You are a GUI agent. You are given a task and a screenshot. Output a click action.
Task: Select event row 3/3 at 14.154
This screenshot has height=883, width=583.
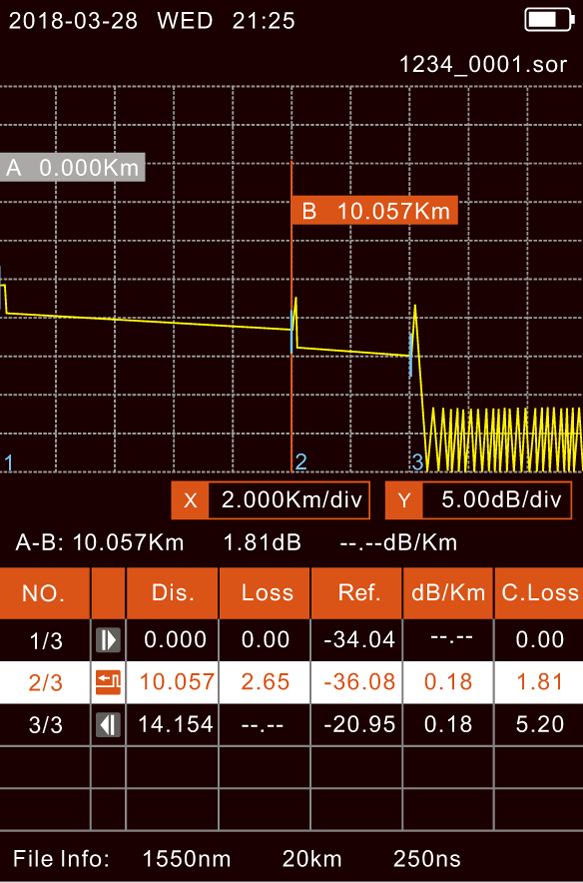click(x=291, y=724)
